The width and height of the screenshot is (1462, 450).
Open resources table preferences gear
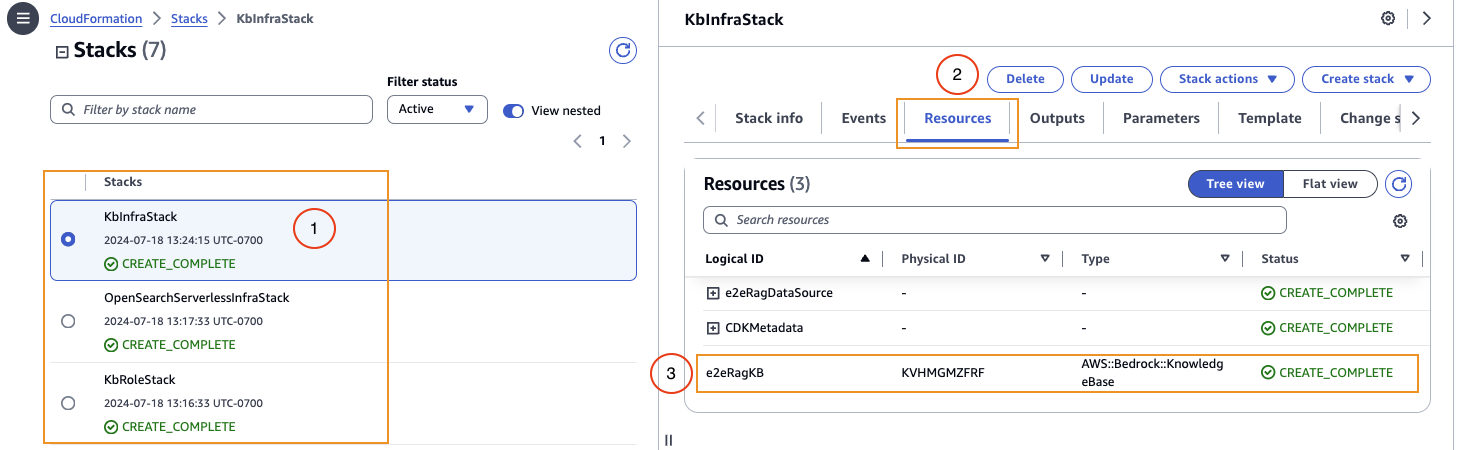[1400, 221]
